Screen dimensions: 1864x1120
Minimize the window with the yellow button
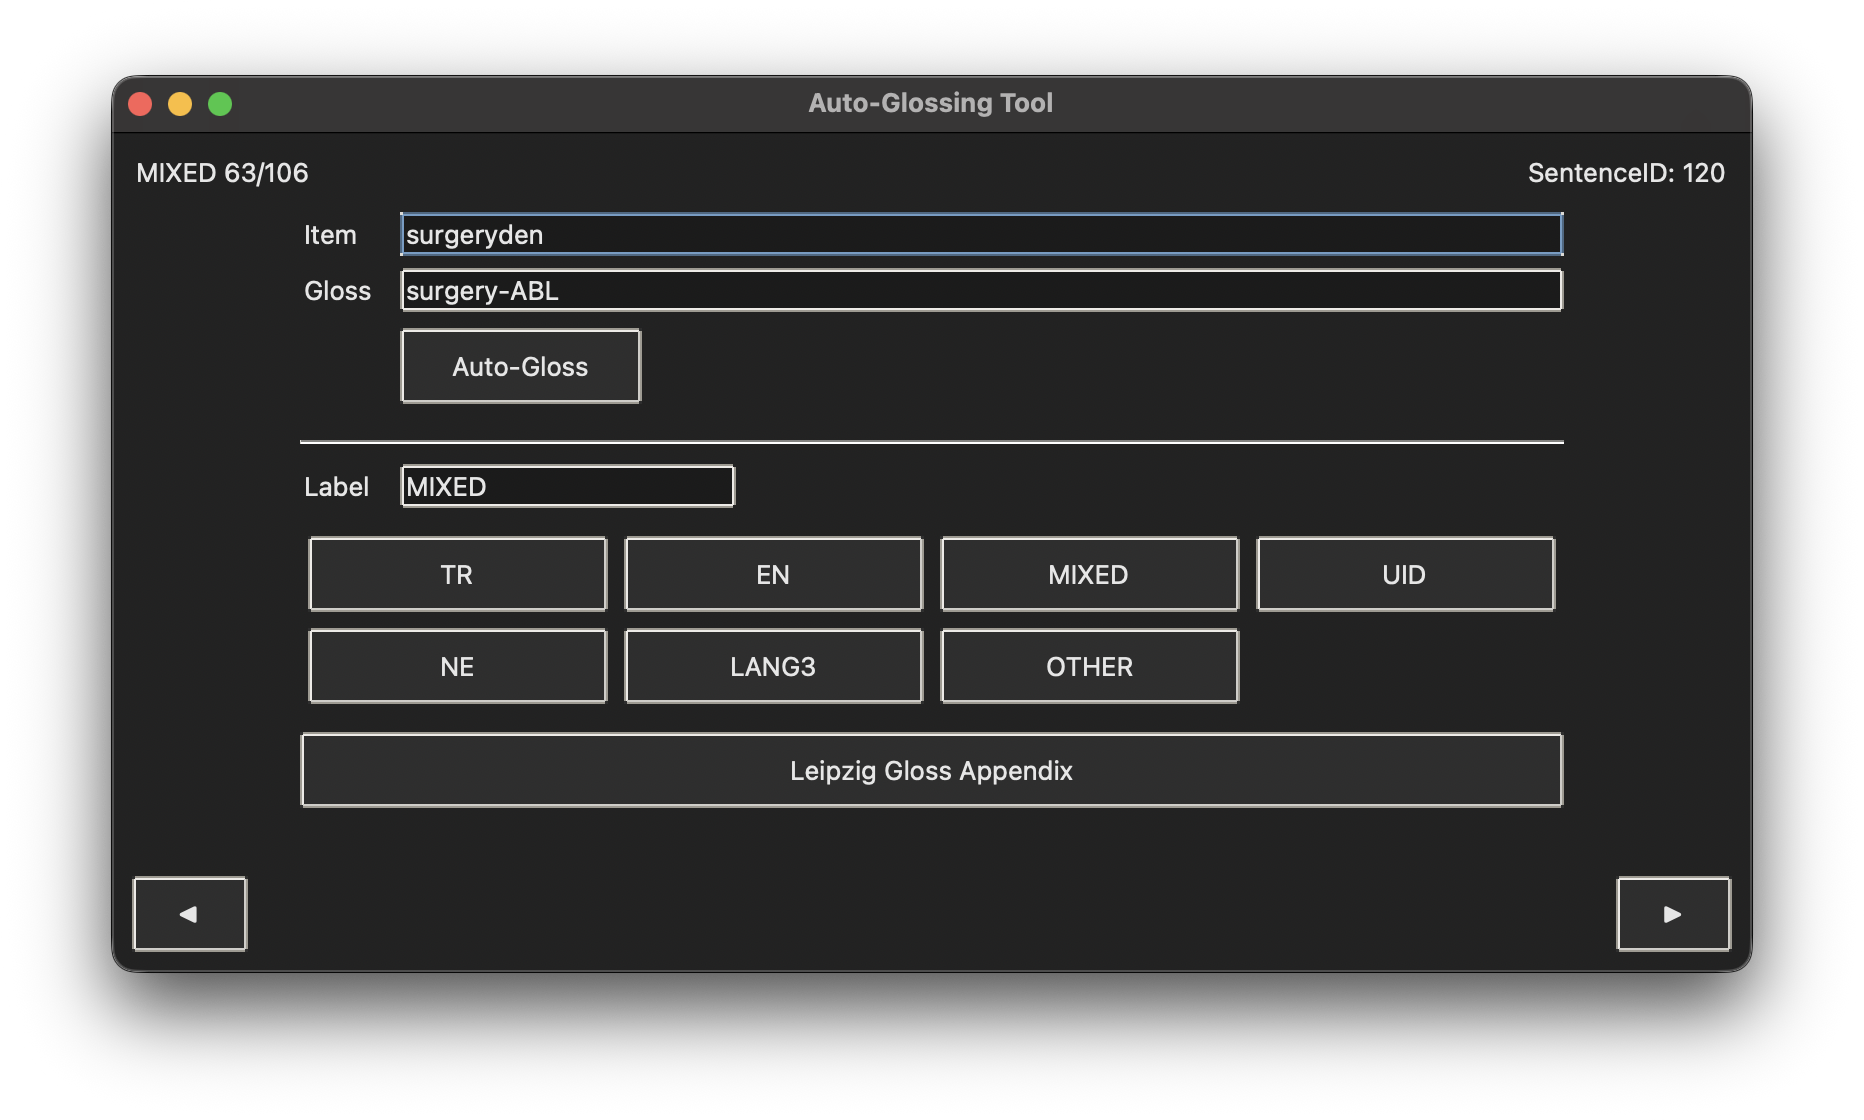[x=180, y=104]
